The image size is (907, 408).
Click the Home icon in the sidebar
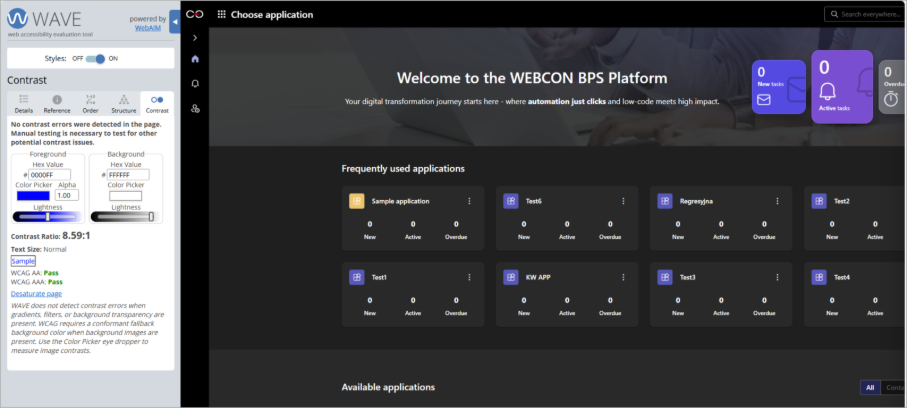click(195, 59)
